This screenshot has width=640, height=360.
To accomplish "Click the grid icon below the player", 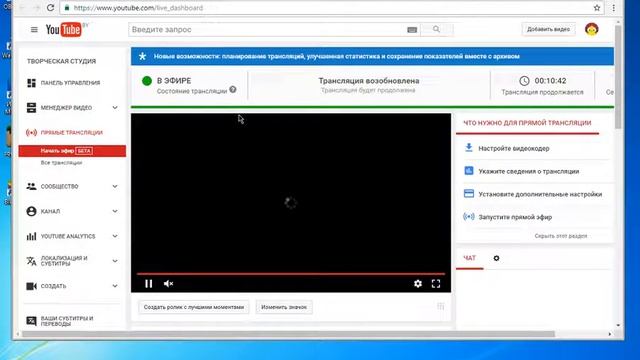I will click(440, 306).
